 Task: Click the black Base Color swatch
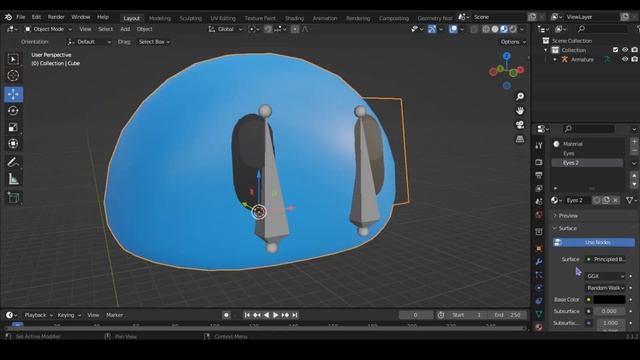609,300
